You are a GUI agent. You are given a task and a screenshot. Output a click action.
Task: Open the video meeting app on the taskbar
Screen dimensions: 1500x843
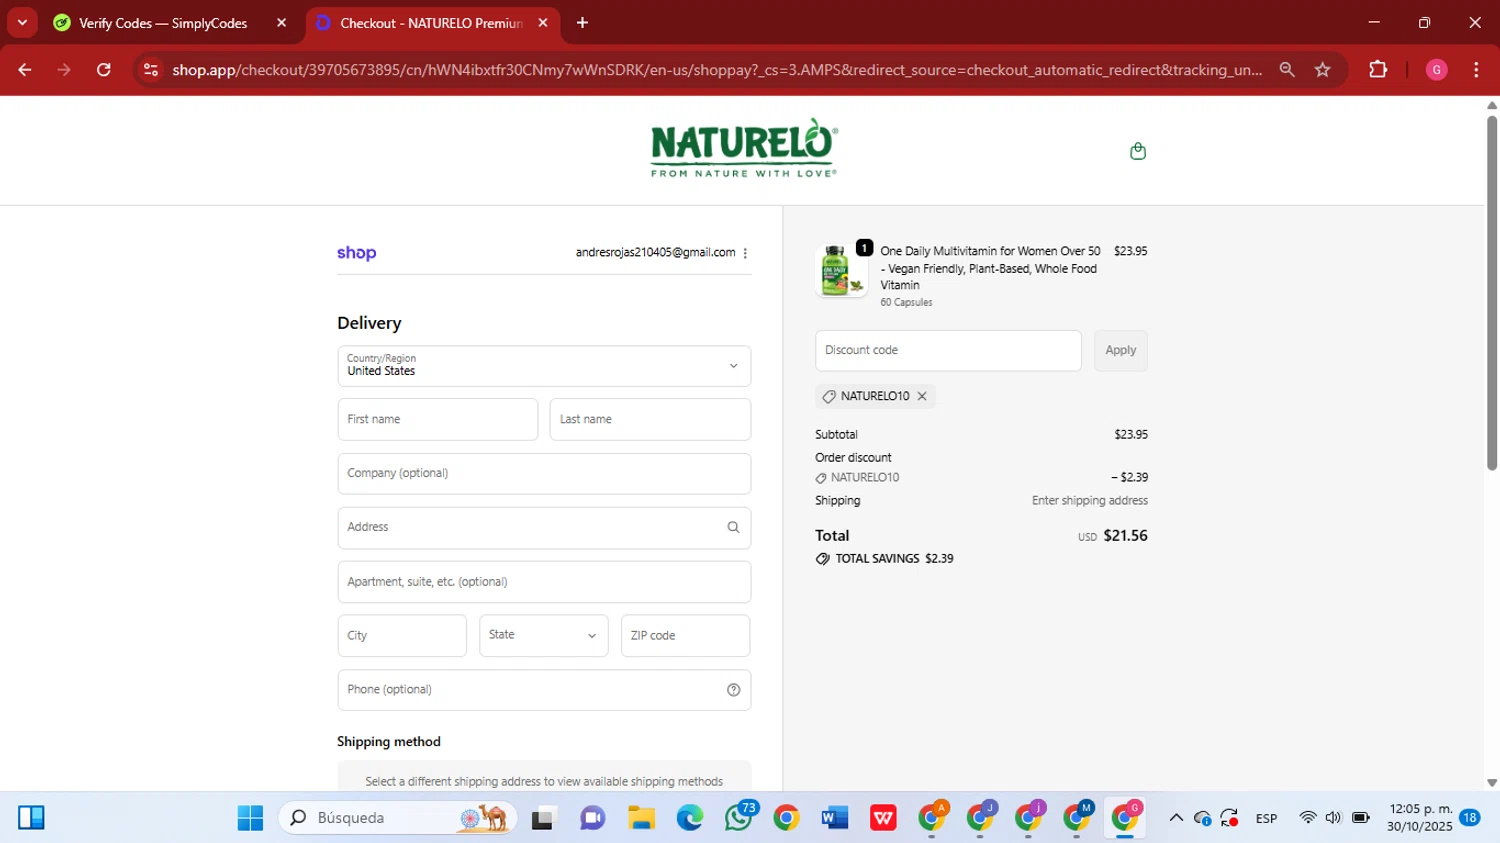[x=593, y=818]
